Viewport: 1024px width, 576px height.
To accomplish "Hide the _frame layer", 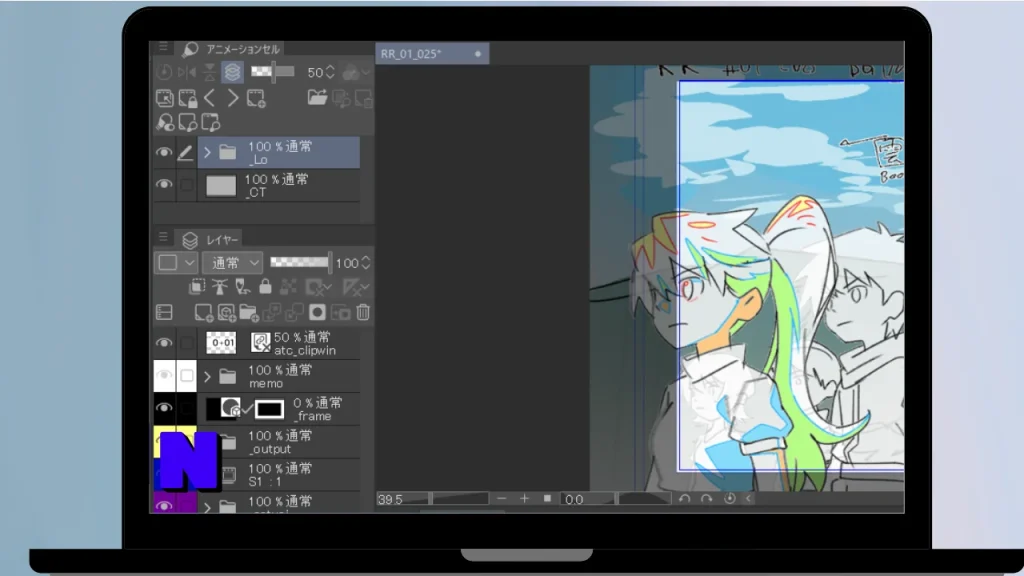I will (164, 408).
